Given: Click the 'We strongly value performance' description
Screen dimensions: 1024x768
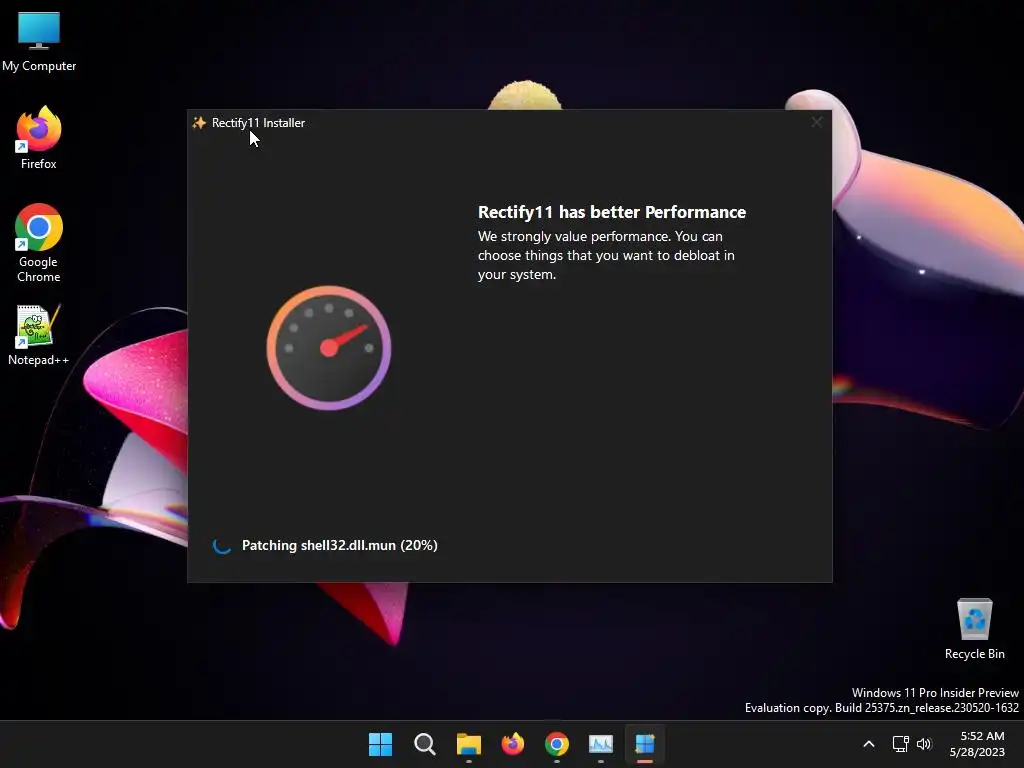Looking at the screenshot, I should (x=606, y=255).
